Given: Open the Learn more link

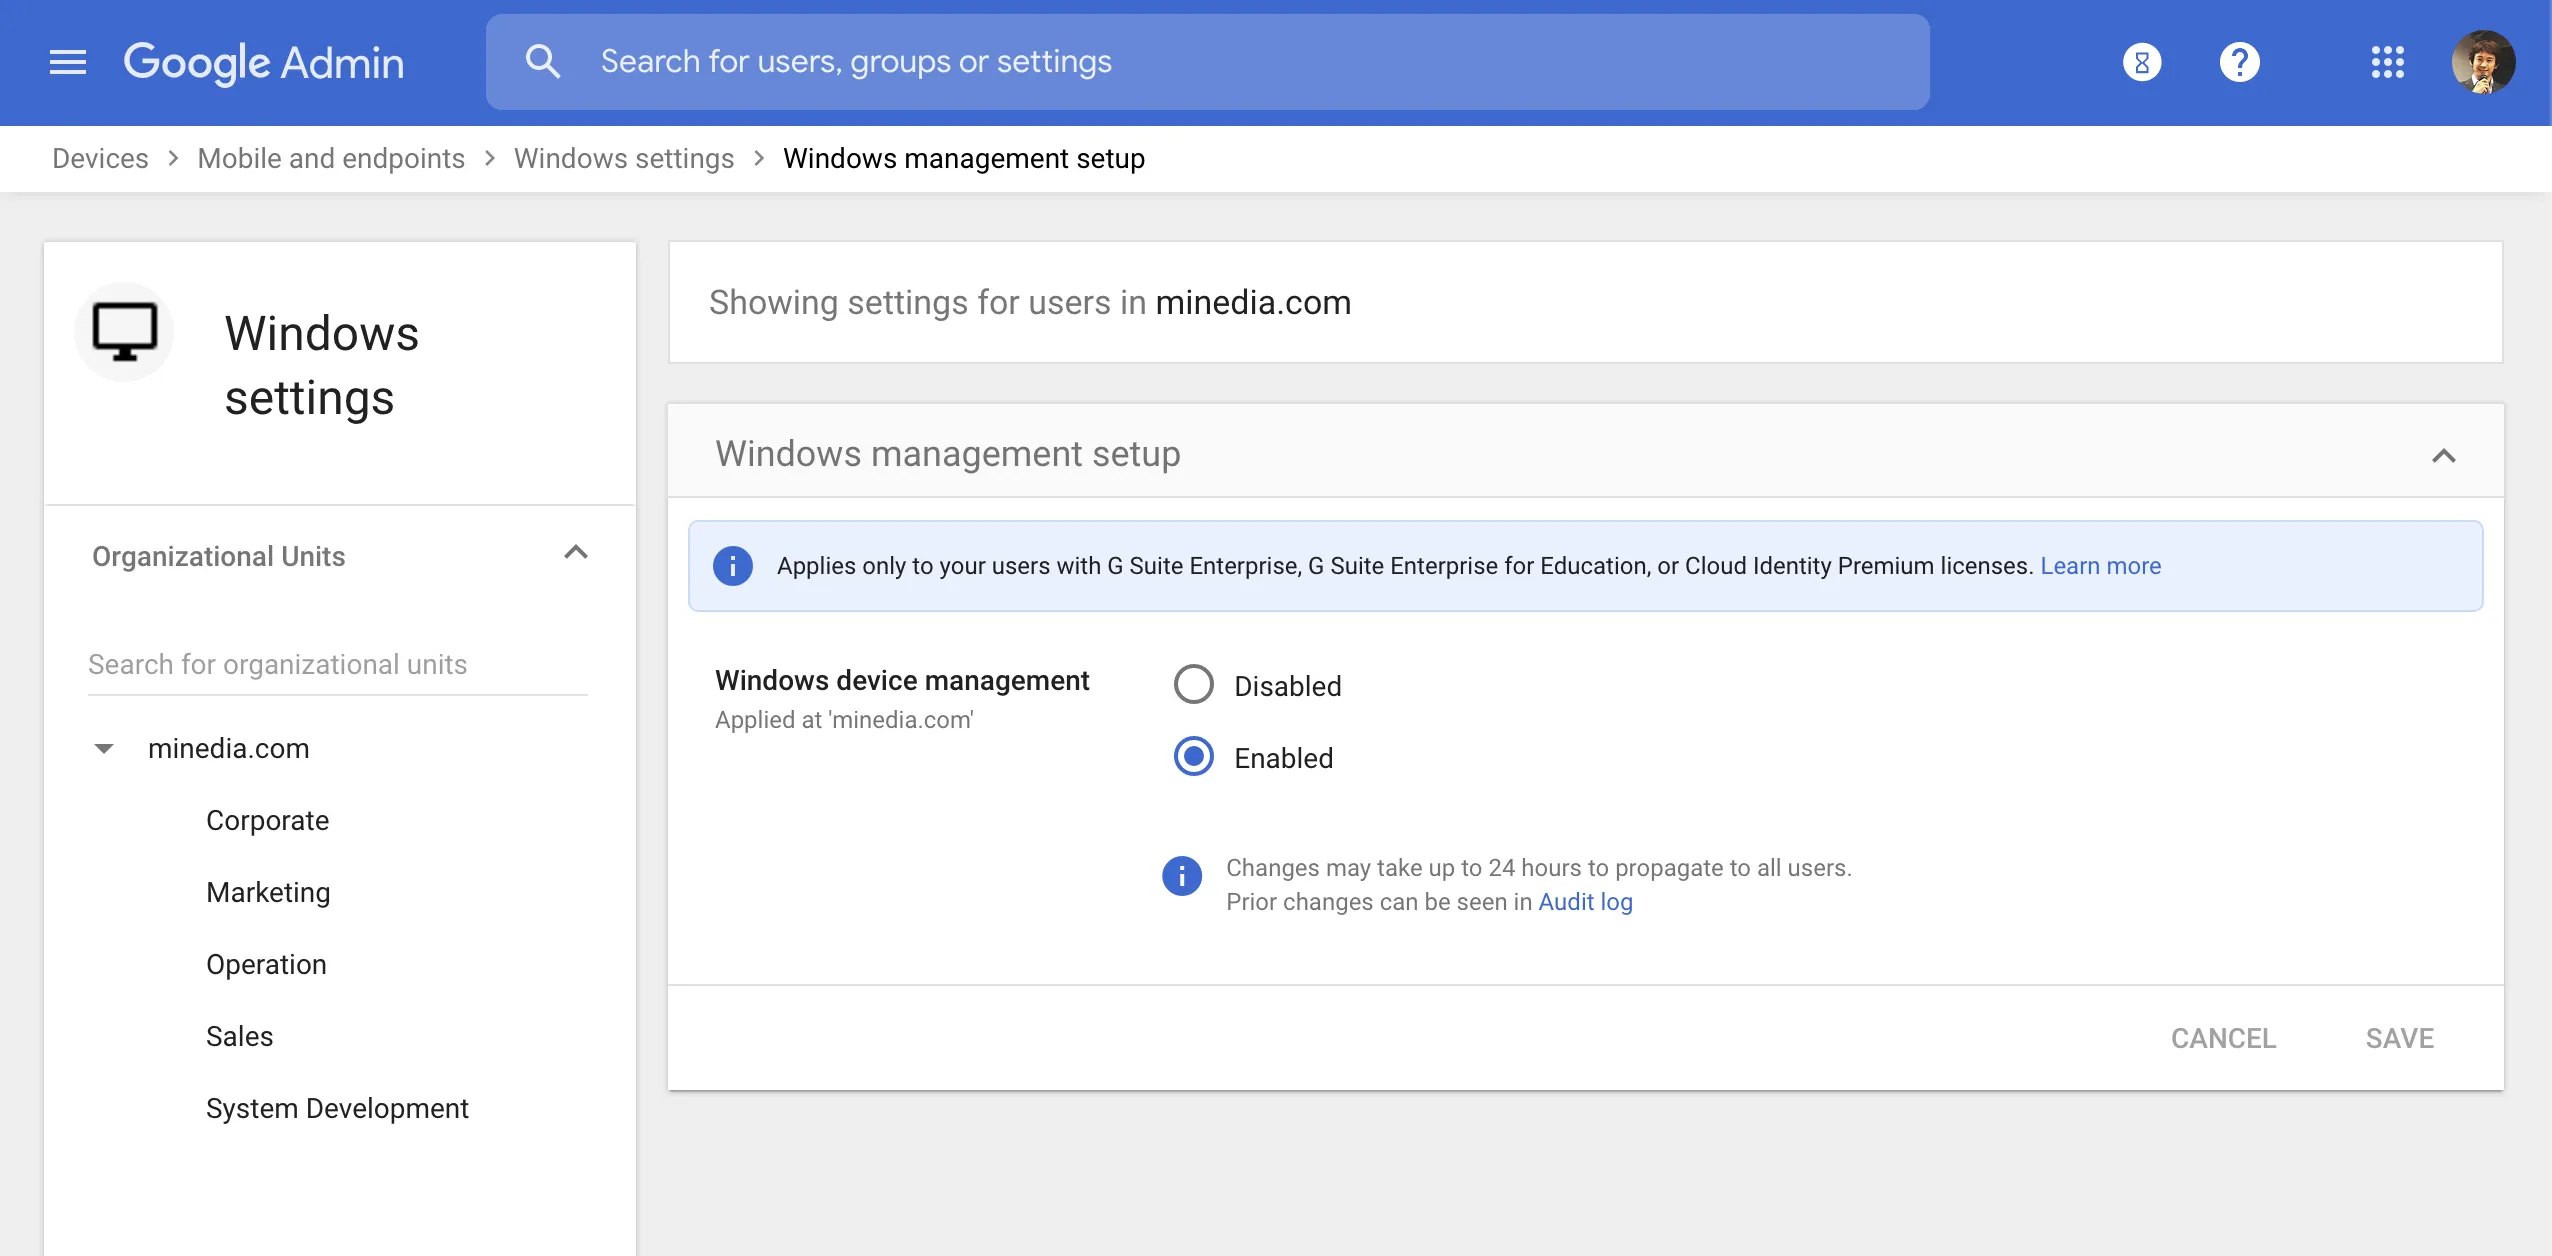Looking at the screenshot, I should point(2100,566).
